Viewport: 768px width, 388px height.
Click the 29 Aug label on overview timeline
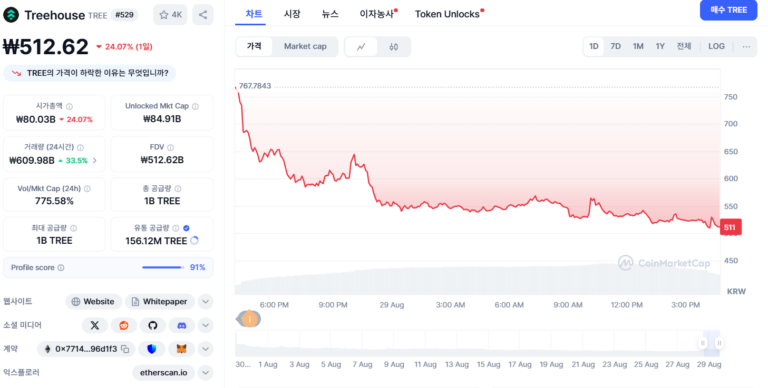click(709, 364)
